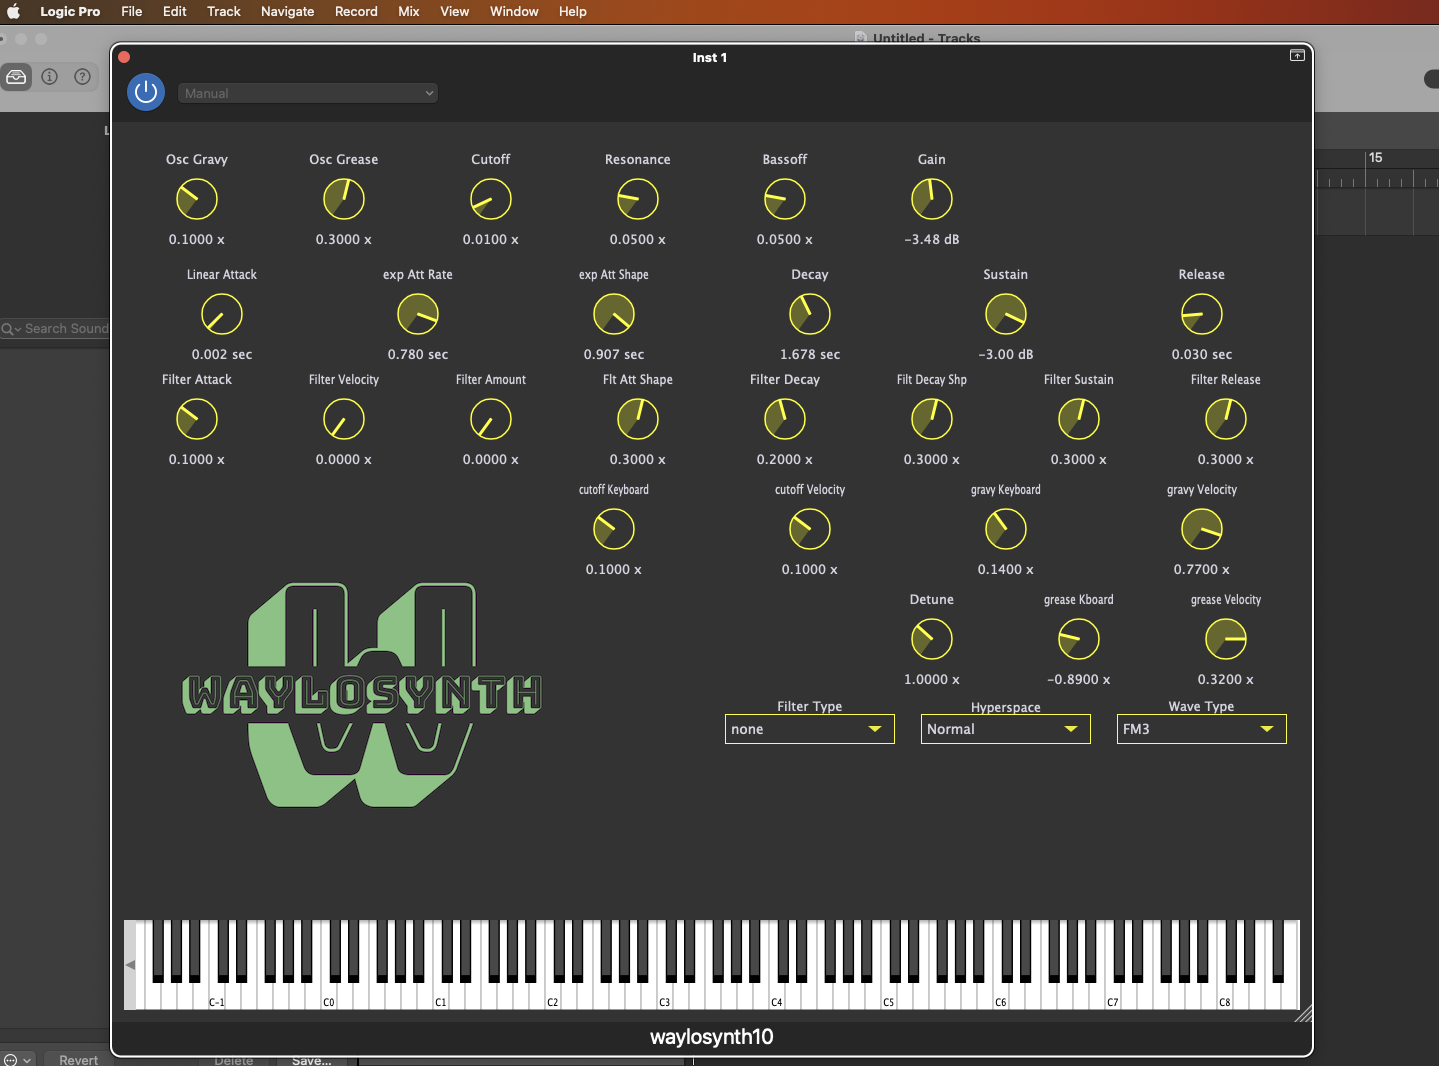Click the grease Kboard knob
The width and height of the screenshot is (1439, 1066).
[x=1079, y=639]
